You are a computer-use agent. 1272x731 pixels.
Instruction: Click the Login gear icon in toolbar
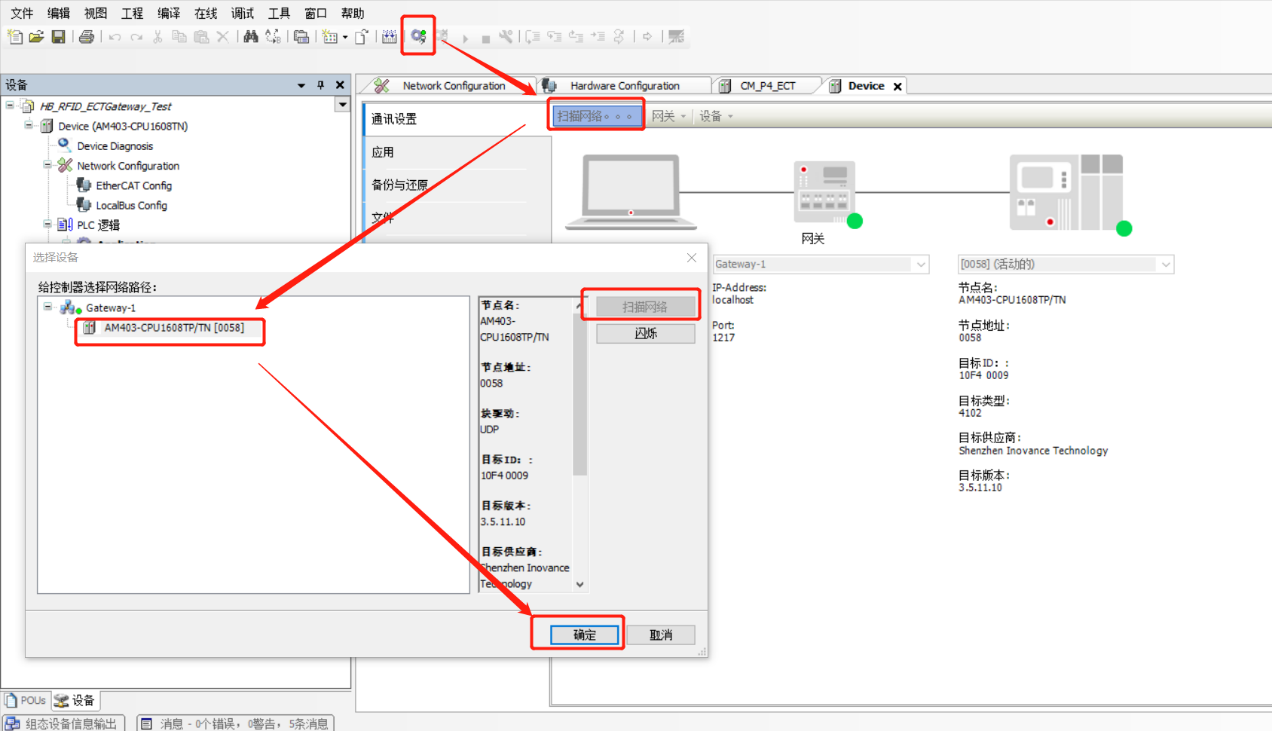[419, 37]
